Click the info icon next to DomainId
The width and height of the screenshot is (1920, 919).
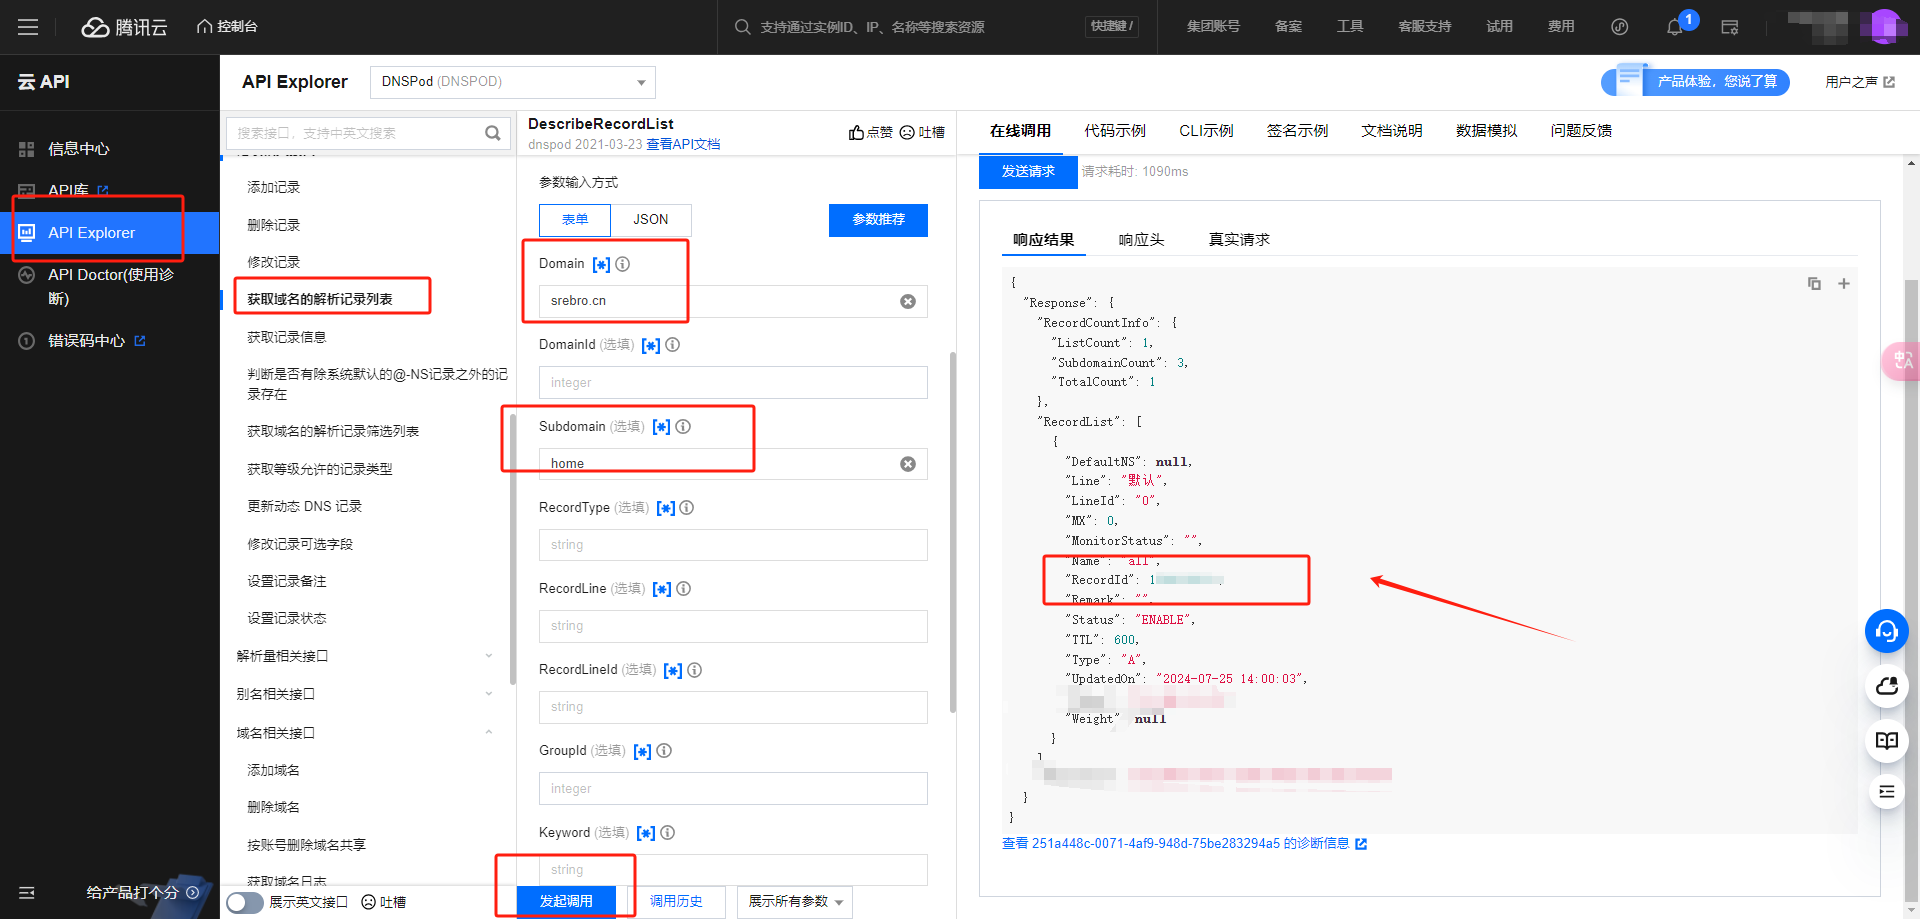(673, 345)
